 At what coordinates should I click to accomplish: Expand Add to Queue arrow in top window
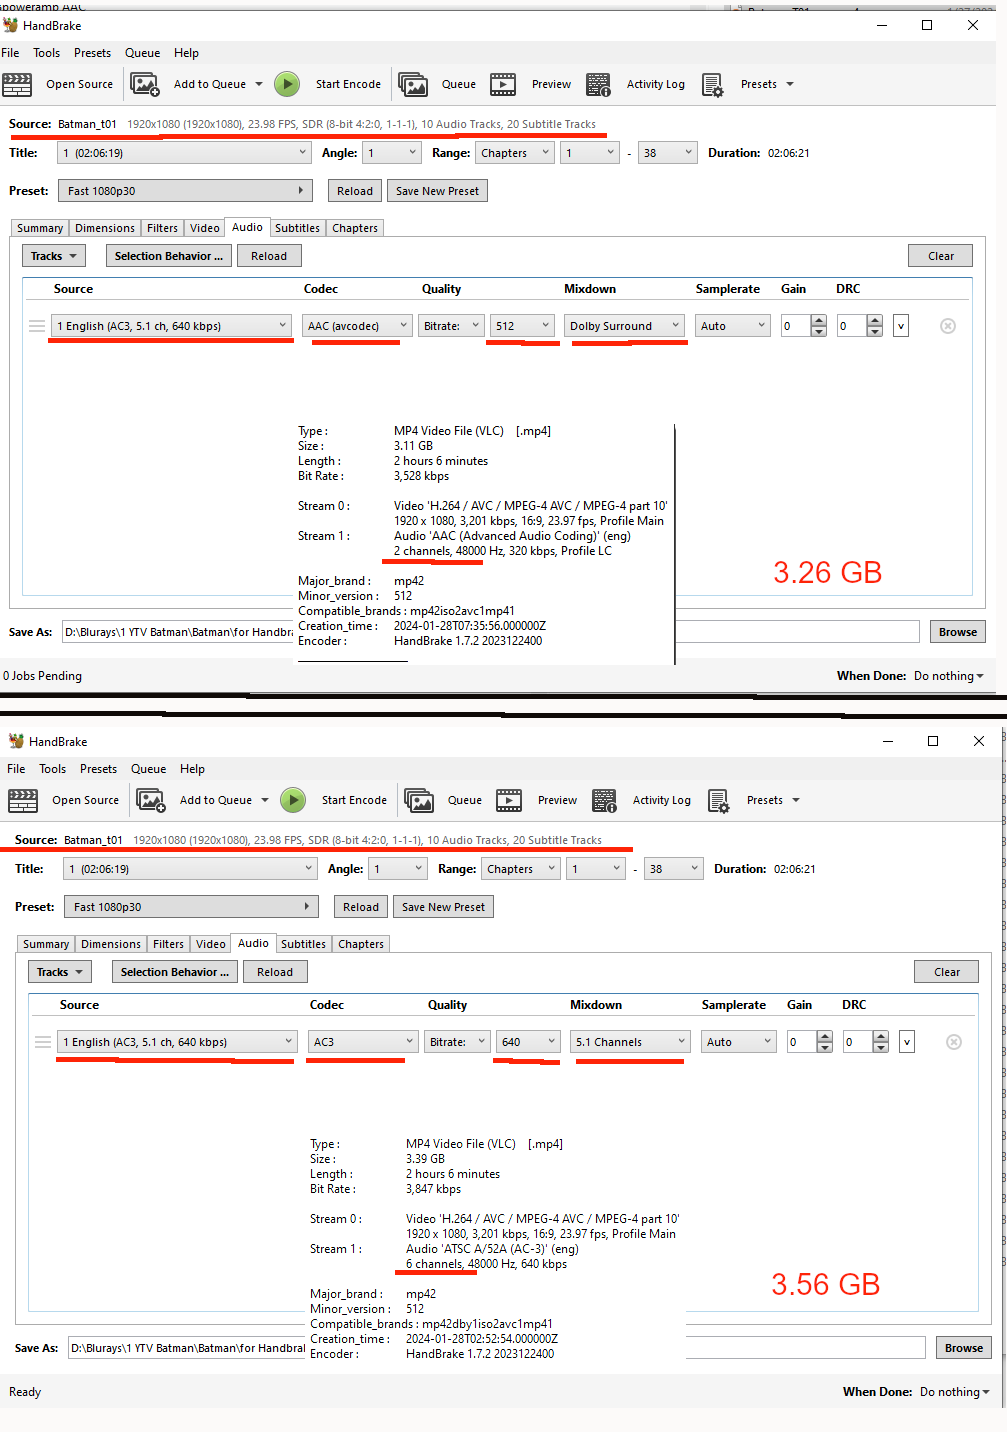tap(259, 85)
